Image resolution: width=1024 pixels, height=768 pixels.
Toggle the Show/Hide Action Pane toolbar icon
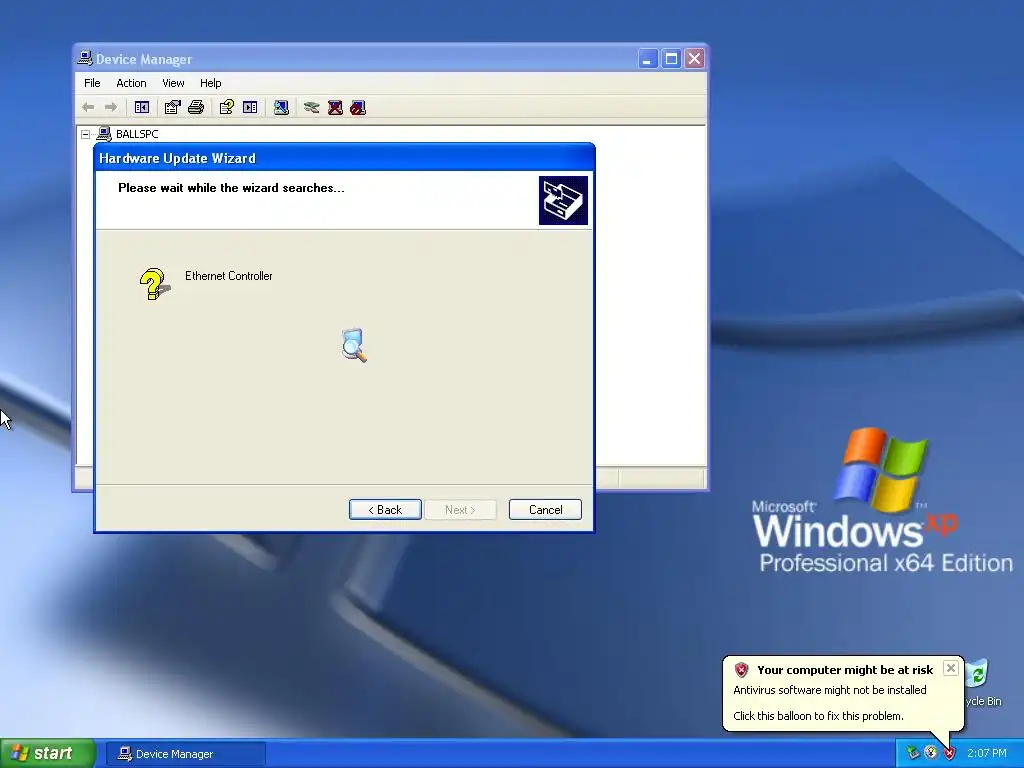click(x=250, y=107)
